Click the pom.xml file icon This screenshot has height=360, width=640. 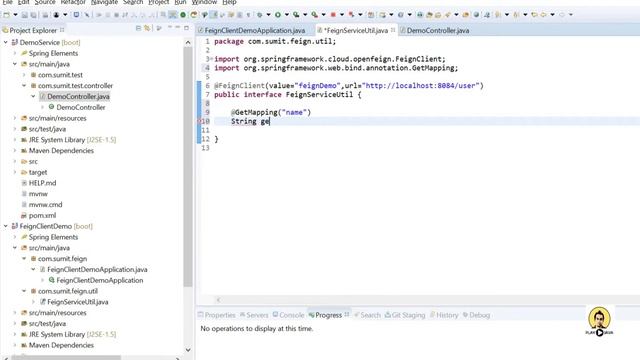[24, 215]
